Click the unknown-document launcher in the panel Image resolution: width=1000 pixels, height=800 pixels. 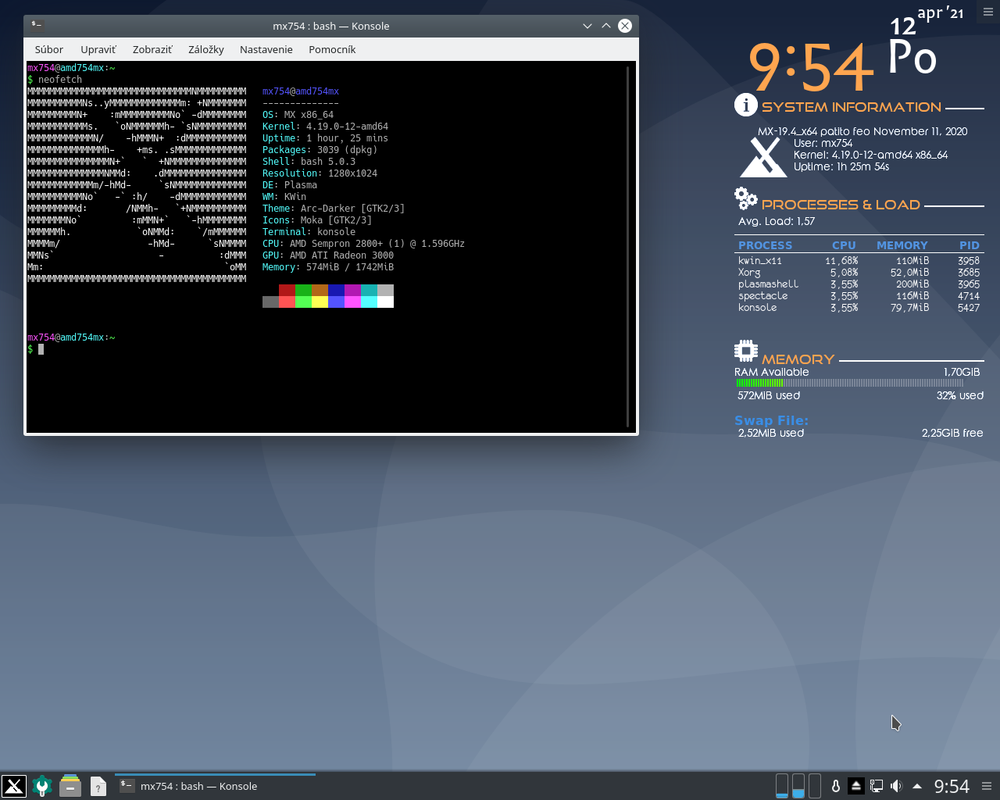[x=98, y=786]
